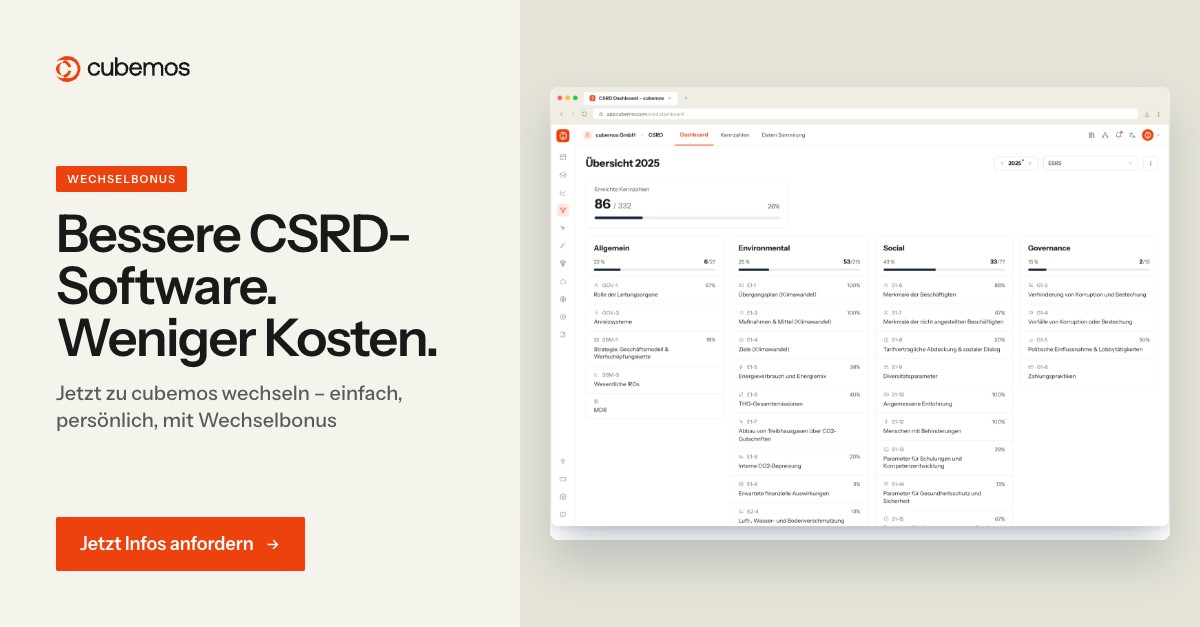Open a new browser tab with plus
Image resolution: width=1200 pixels, height=627 pixels.
coord(686,98)
